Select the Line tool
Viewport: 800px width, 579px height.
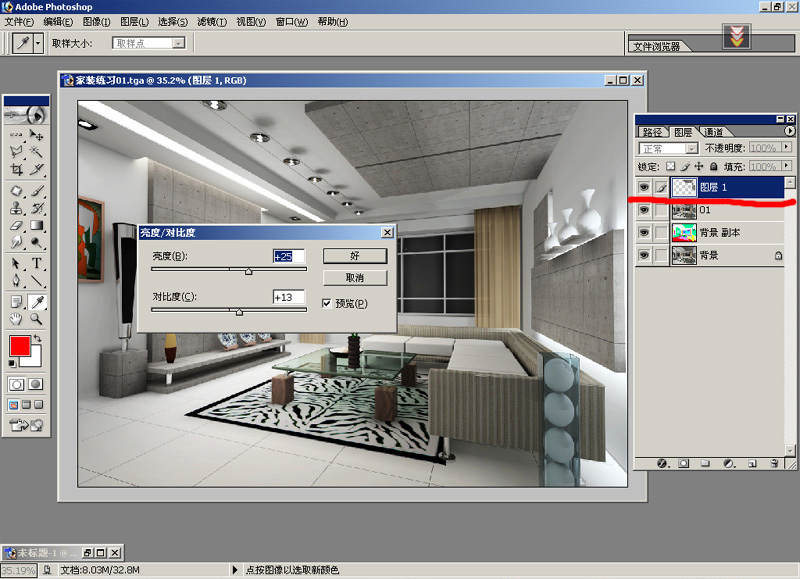36,280
